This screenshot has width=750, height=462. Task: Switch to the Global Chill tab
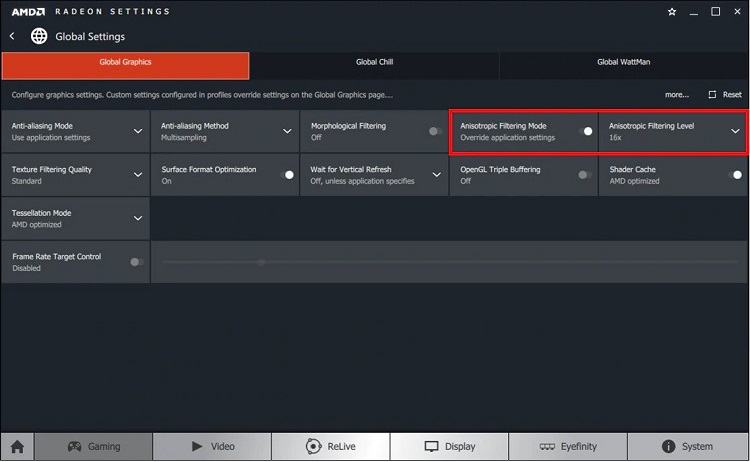pos(374,62)
